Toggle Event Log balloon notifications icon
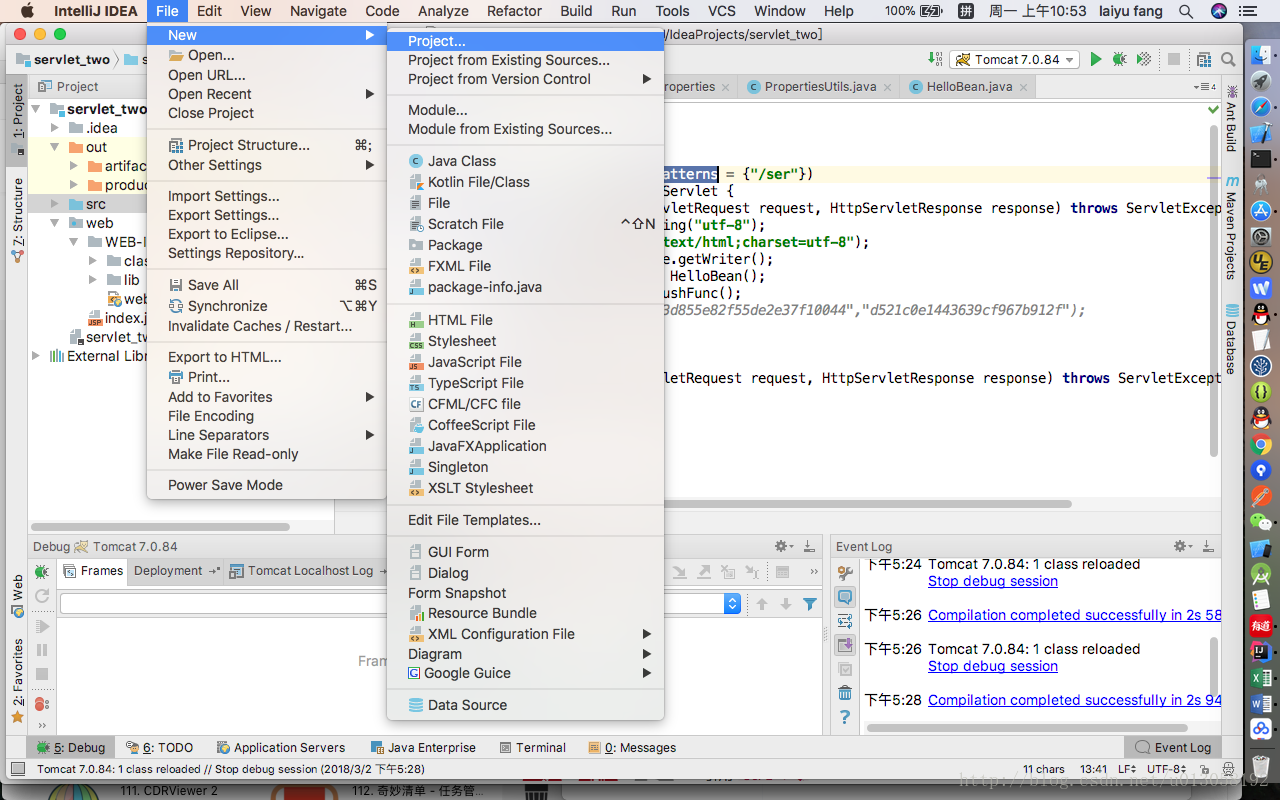 click(845, 597)
